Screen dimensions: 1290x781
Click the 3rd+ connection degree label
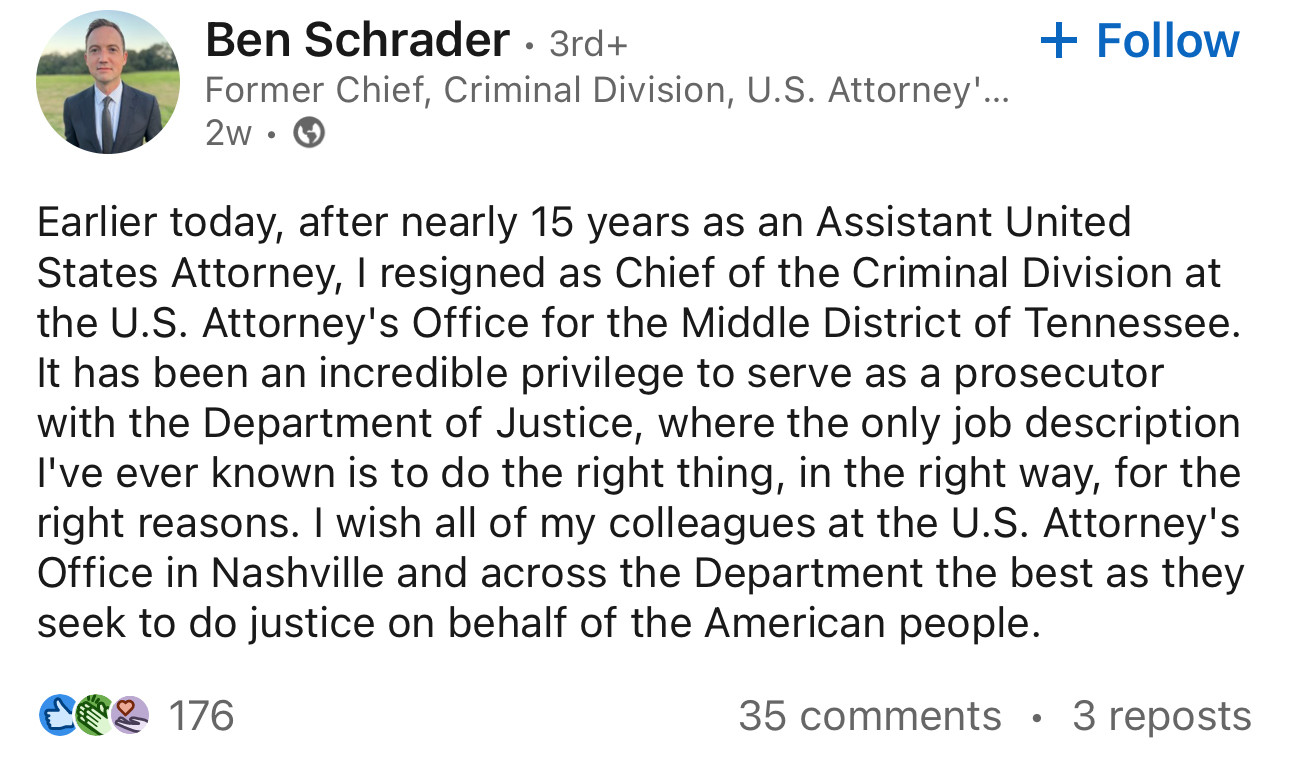pyautogui.click(x=589, y=44)
